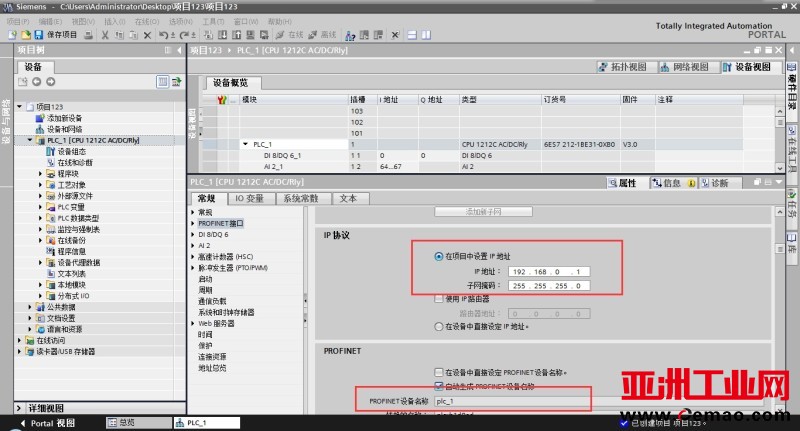
Task: Click the Cut scissors icon
Action: point(105,35)
